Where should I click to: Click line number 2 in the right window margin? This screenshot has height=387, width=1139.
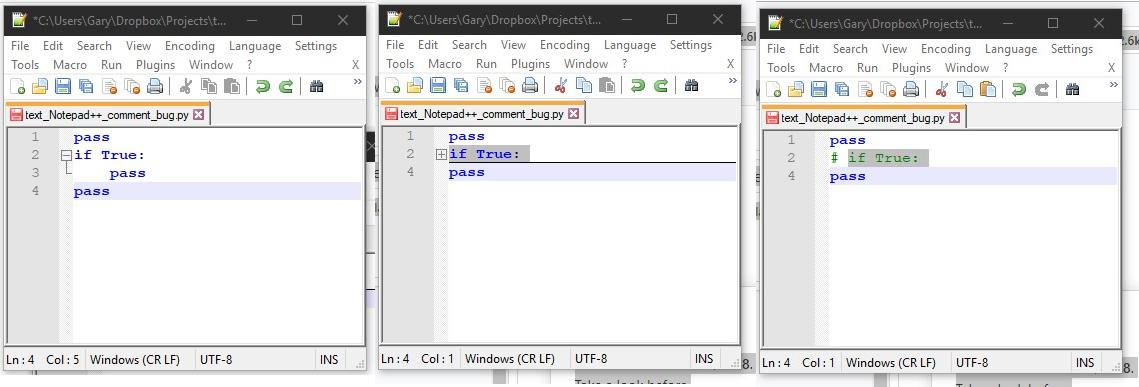(791, 158)
